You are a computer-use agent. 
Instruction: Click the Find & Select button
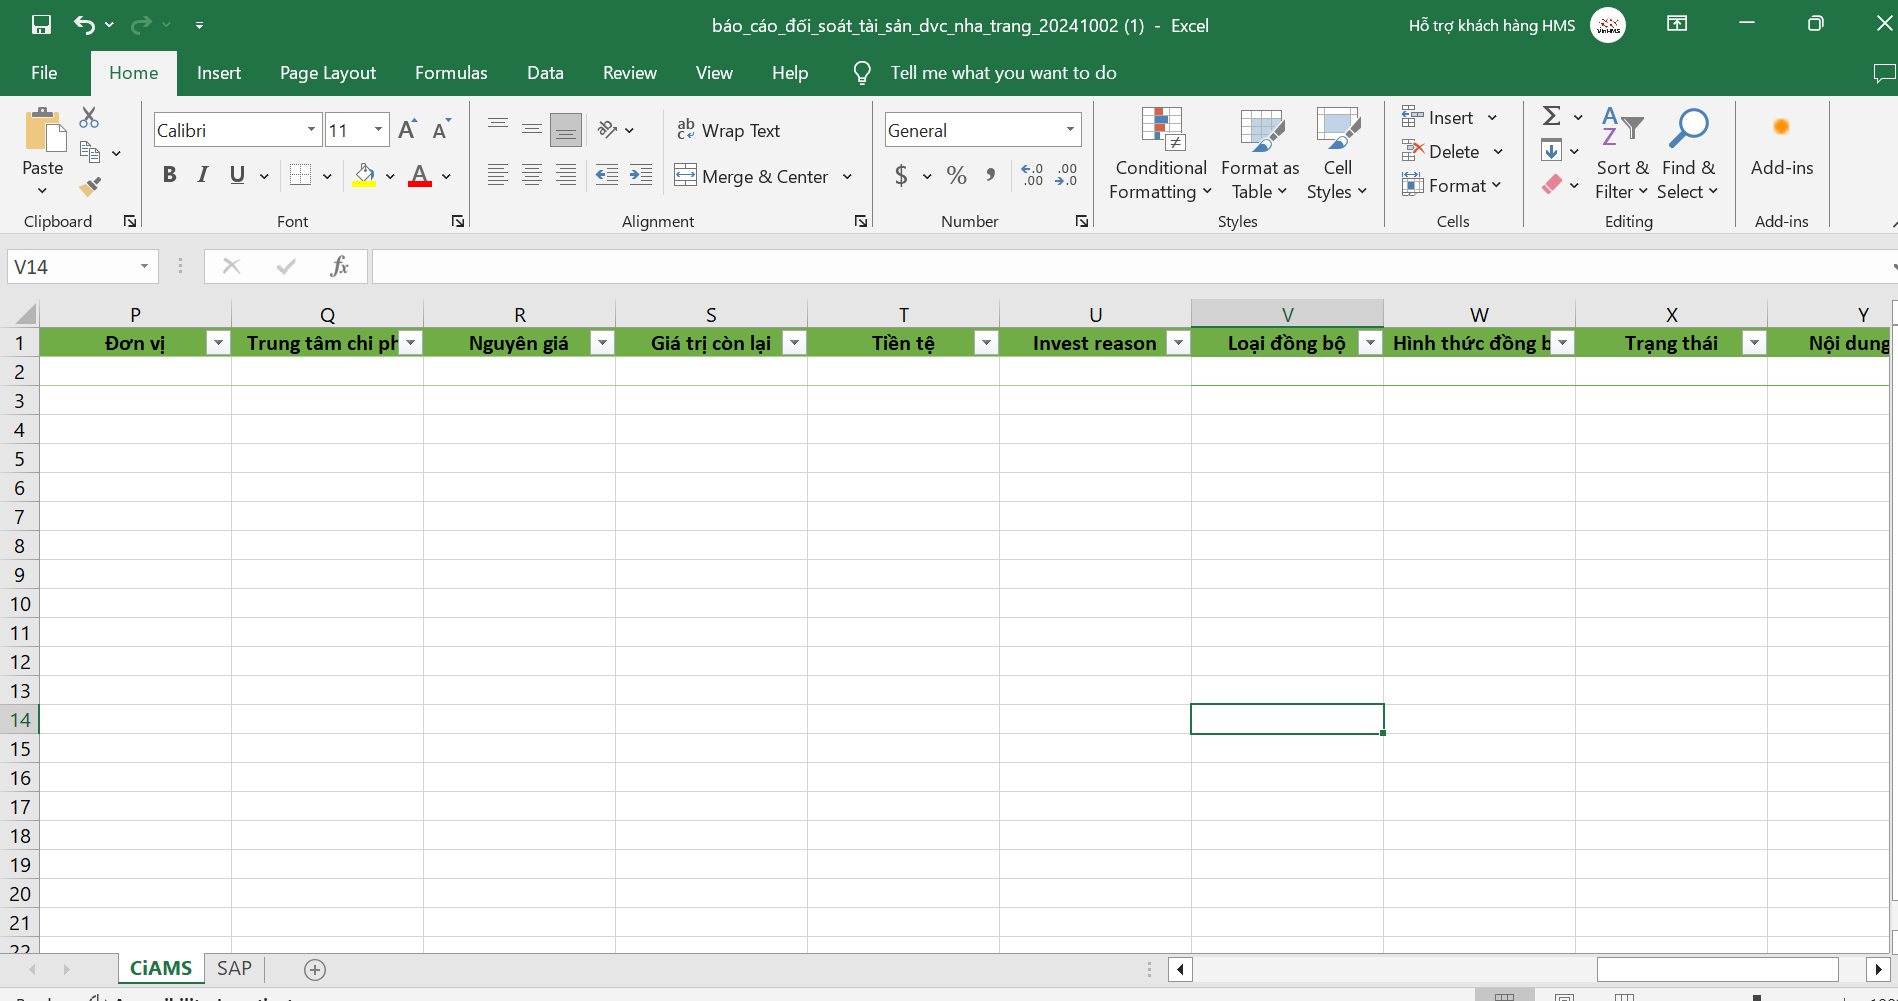click(1687, 154)
